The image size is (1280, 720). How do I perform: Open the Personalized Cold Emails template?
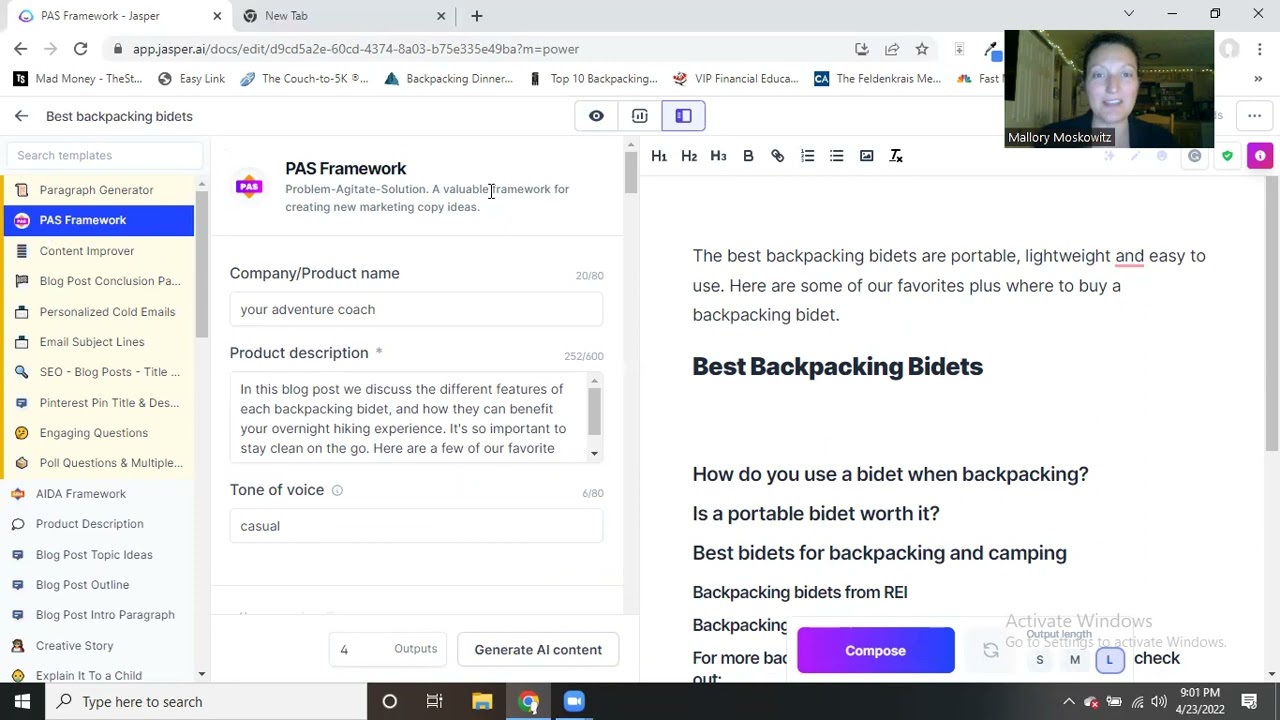point(97,312)
